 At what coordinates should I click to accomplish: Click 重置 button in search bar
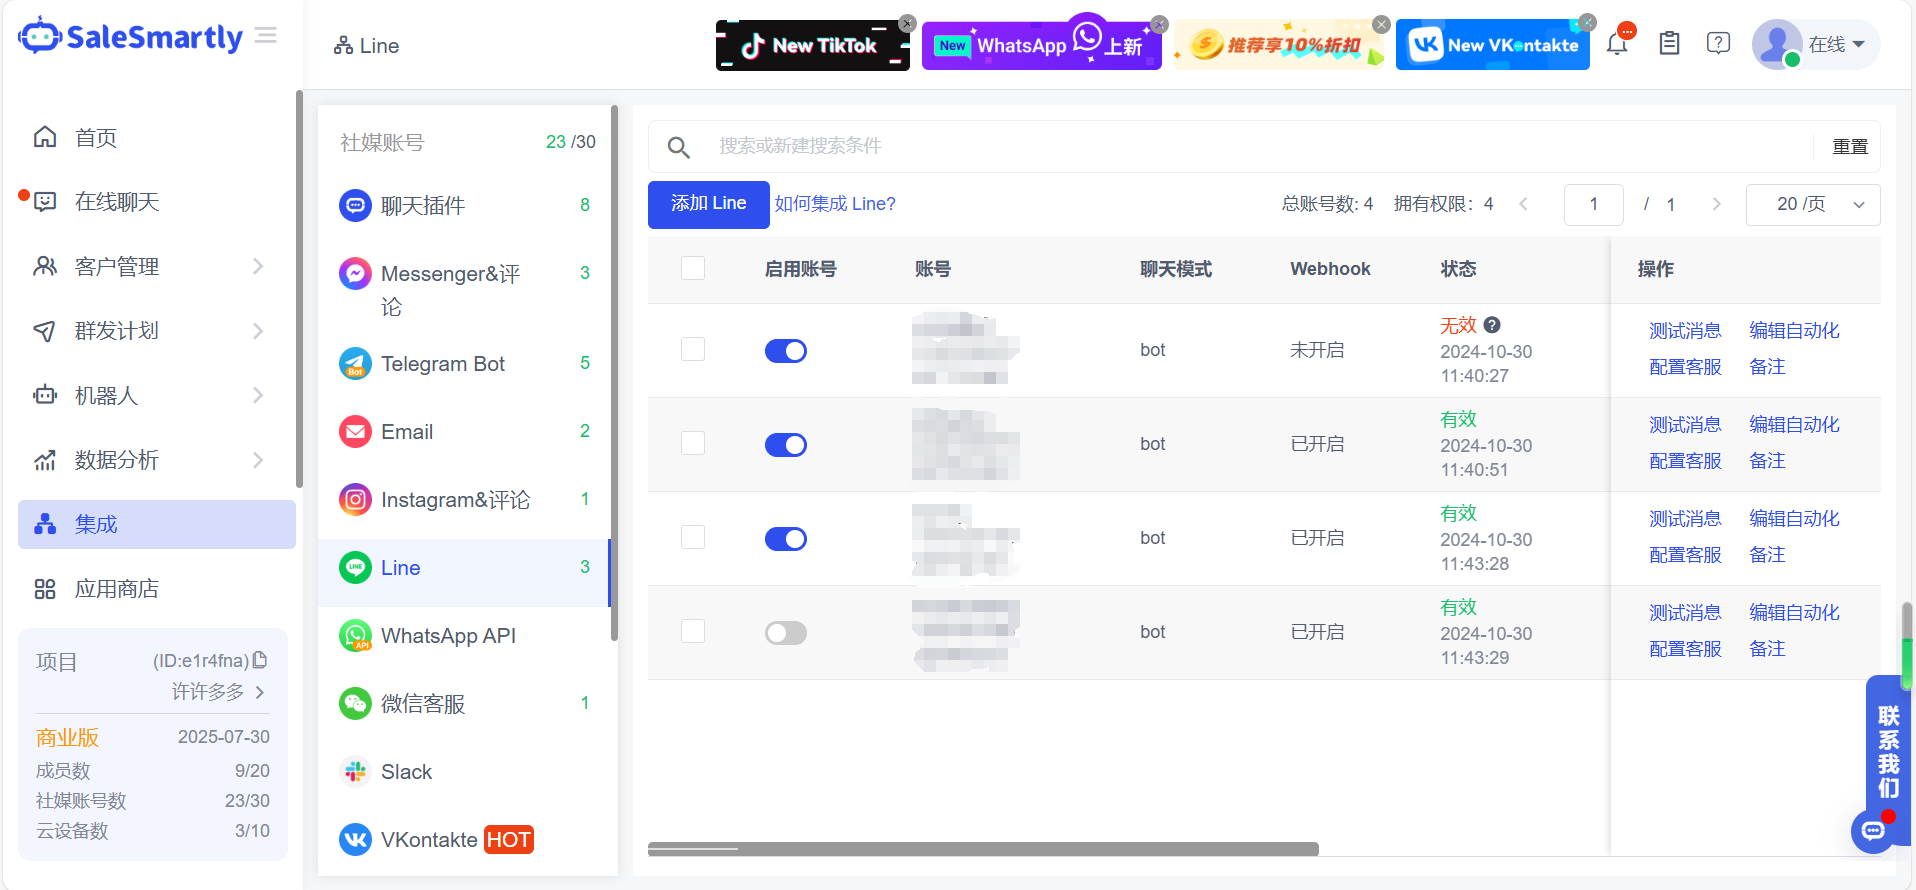pyautogui.click(x=1850, y=147)
